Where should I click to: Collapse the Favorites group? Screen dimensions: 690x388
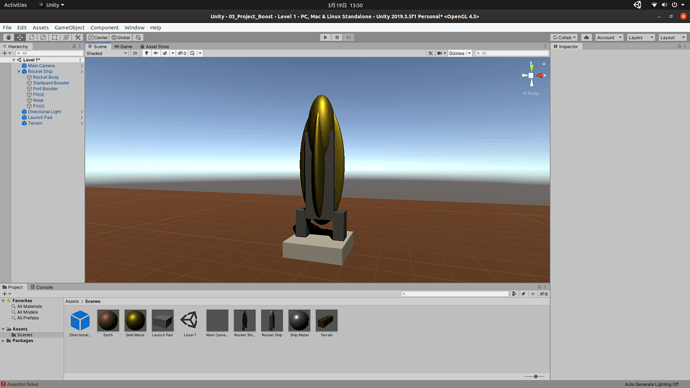tap(3, 300)
